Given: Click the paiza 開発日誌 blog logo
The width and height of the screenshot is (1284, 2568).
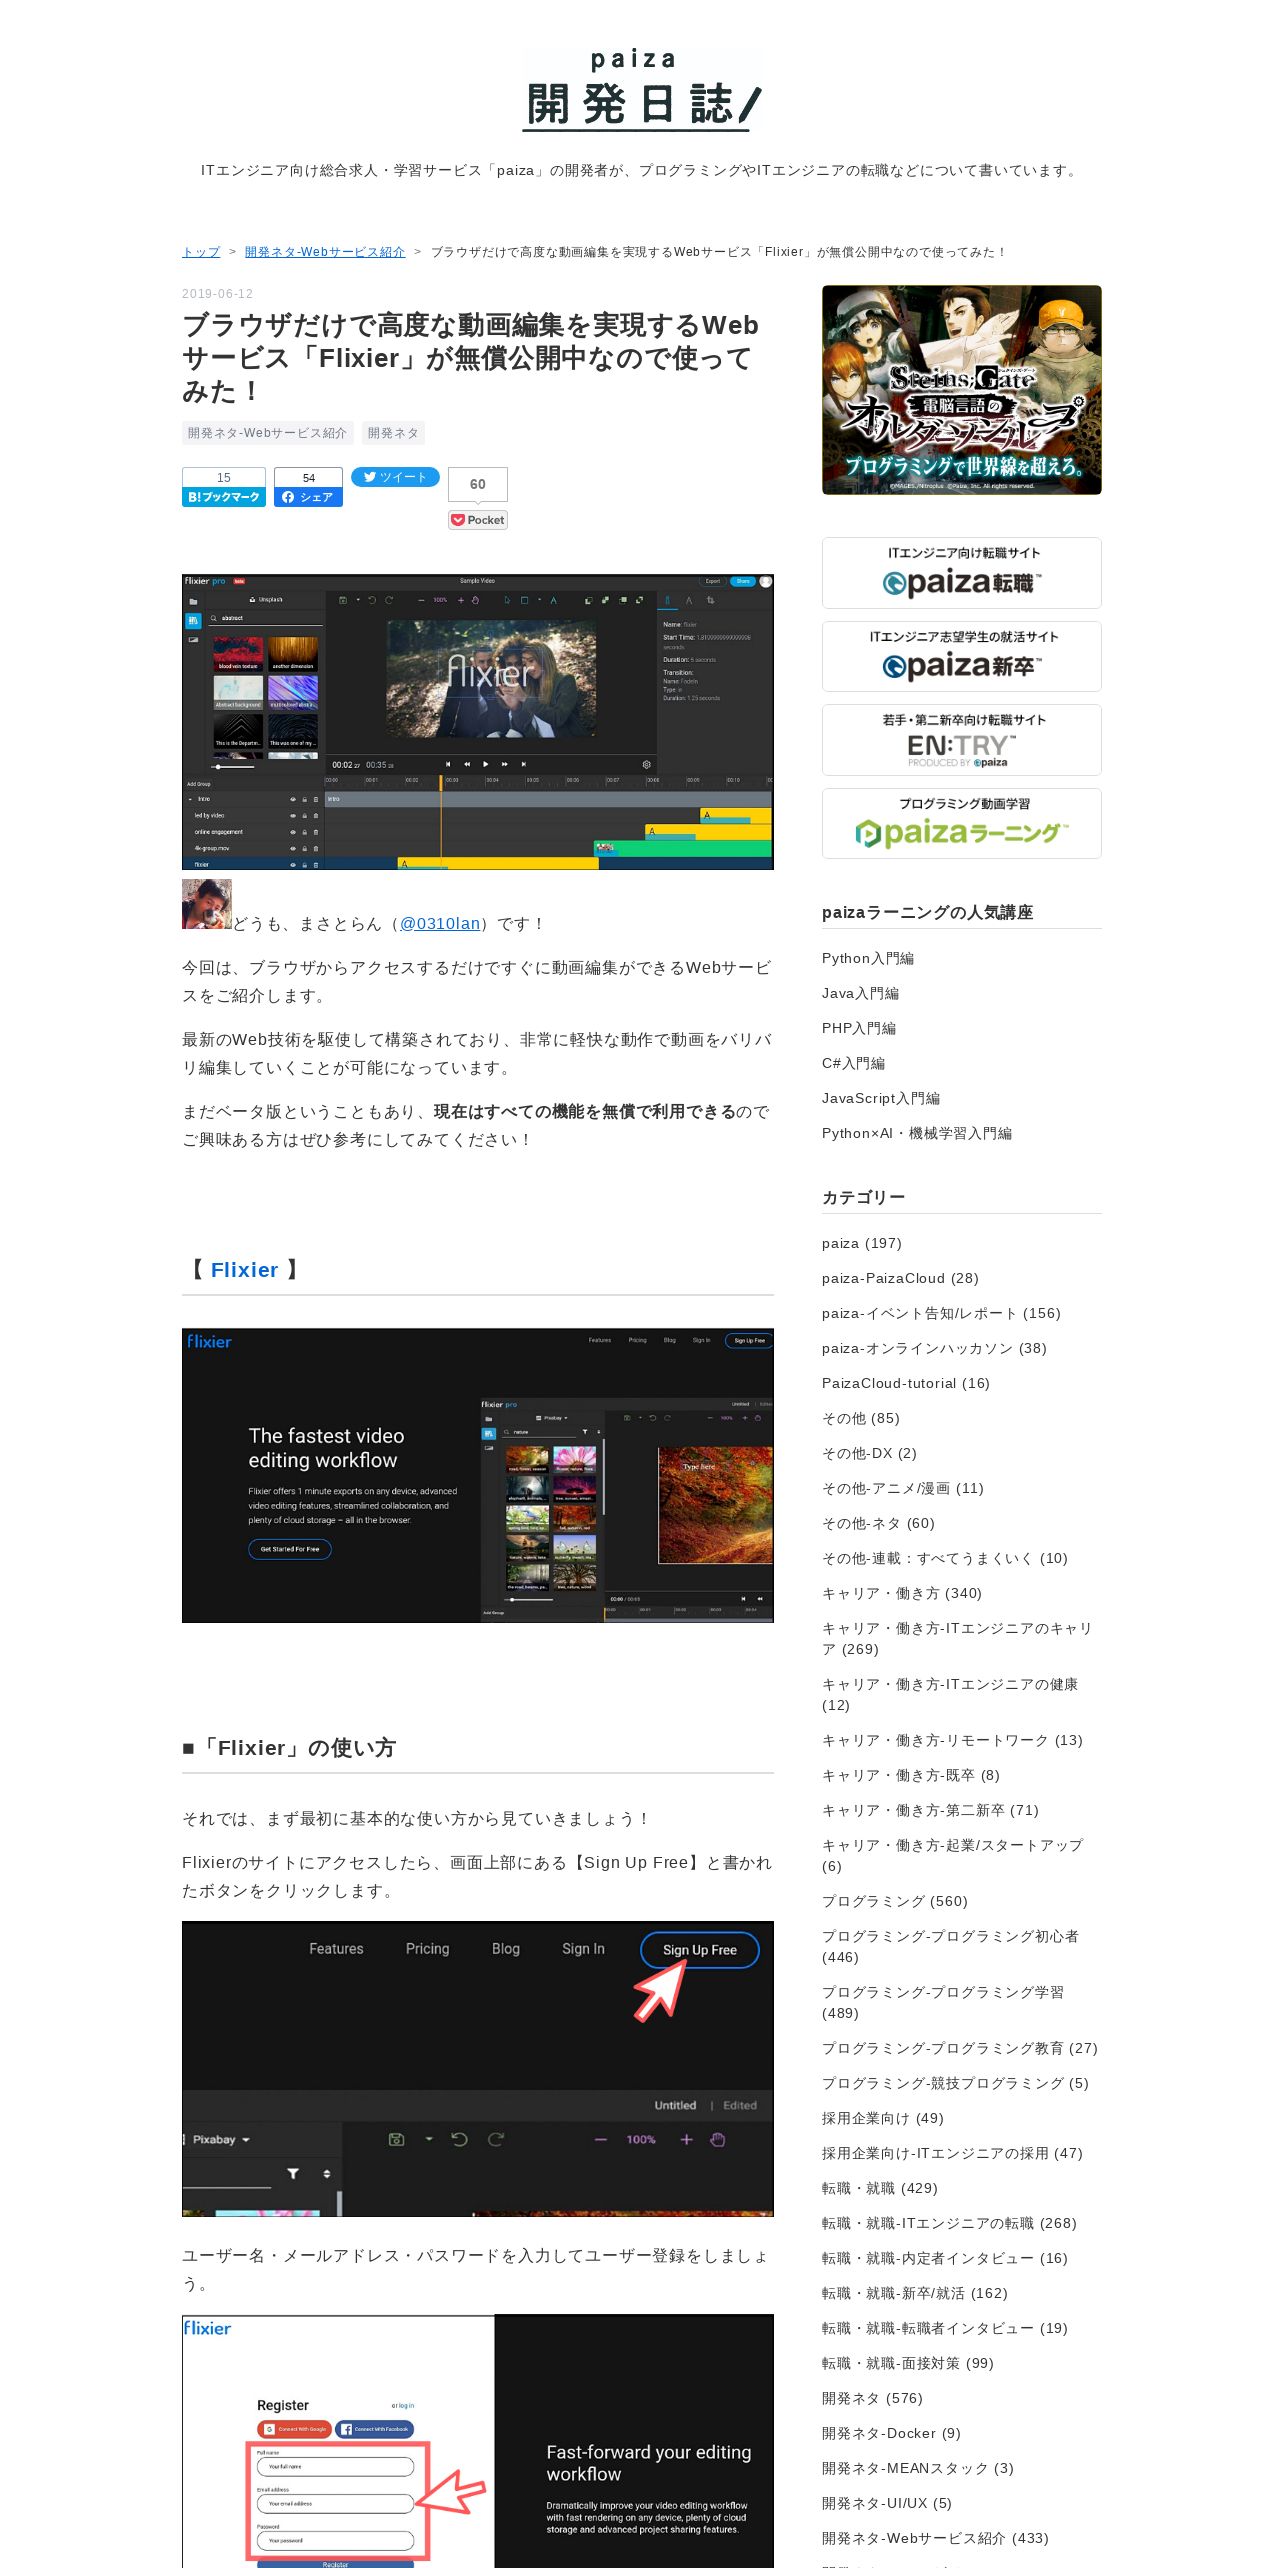Looking at the screenshot, I should (642, 90).
